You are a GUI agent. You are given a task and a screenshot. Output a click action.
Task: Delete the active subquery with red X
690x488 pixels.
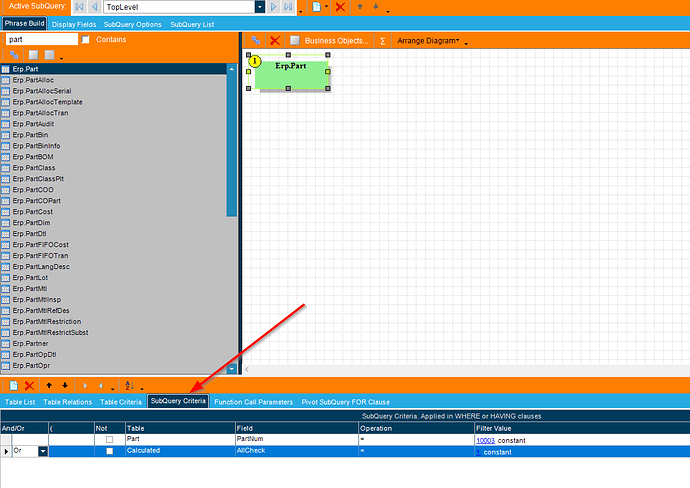click(340, 7)
